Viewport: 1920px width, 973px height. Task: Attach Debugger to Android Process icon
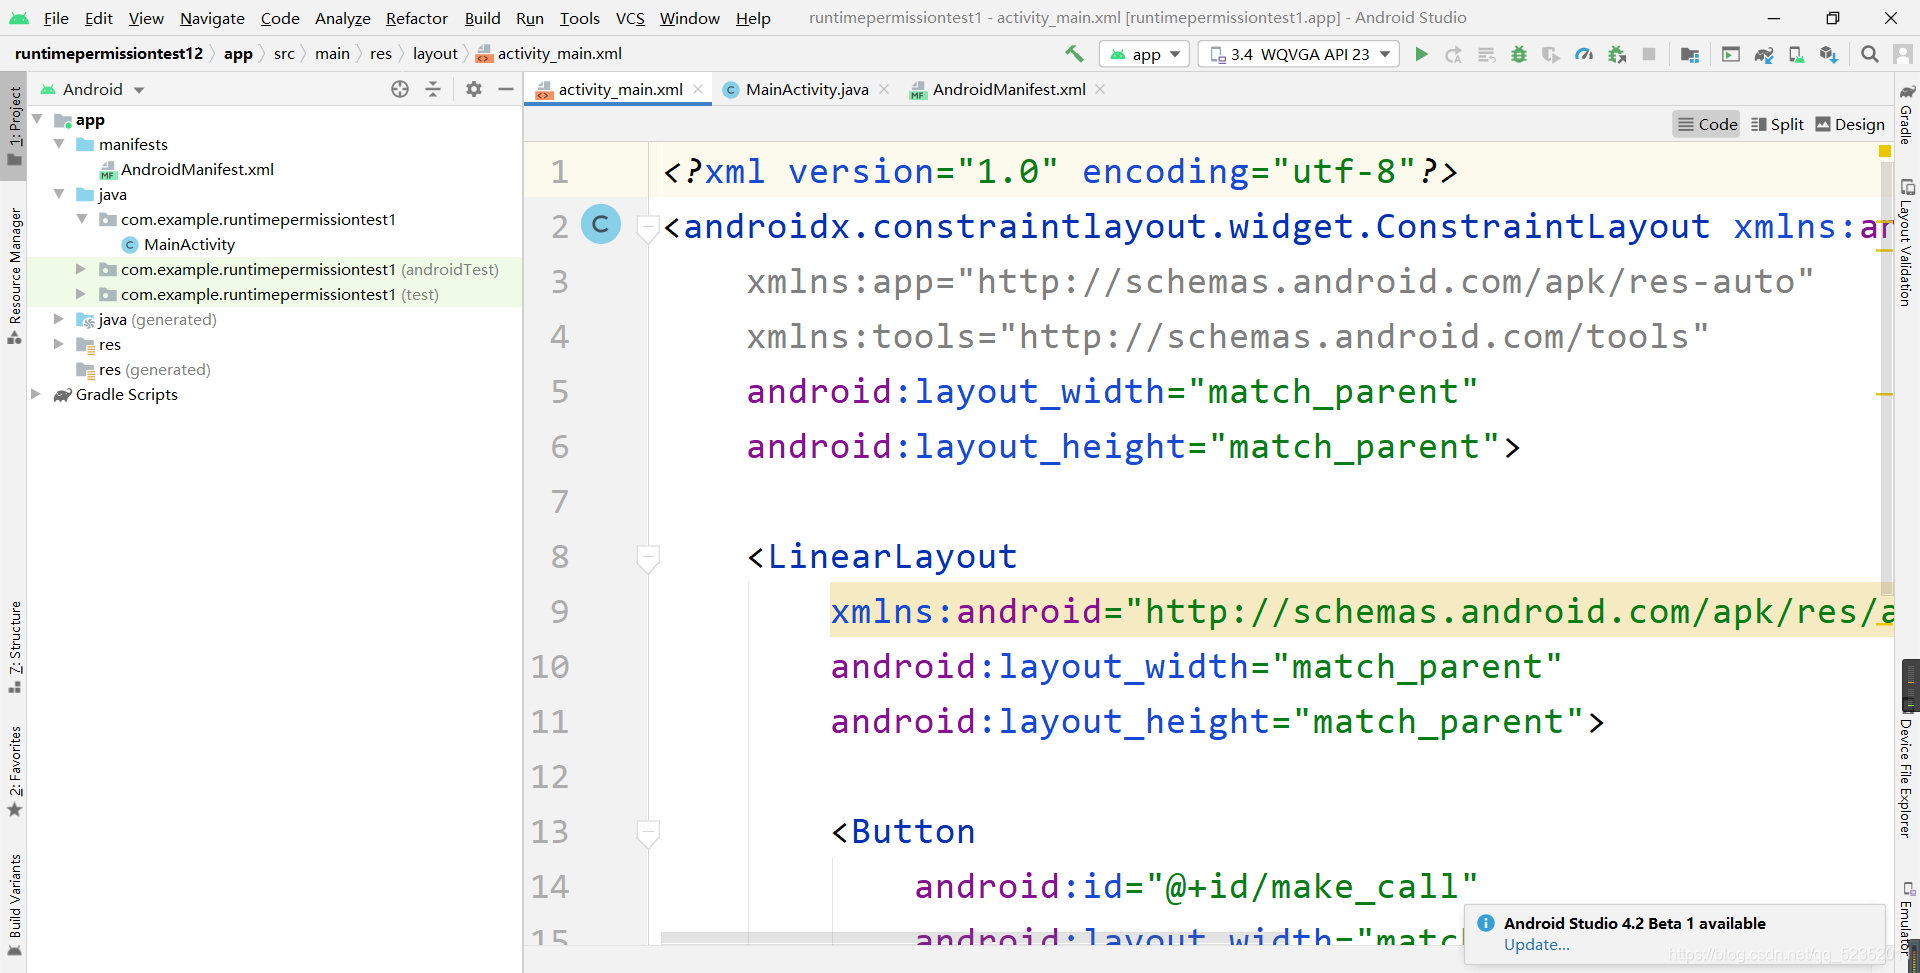point(1617,54)
